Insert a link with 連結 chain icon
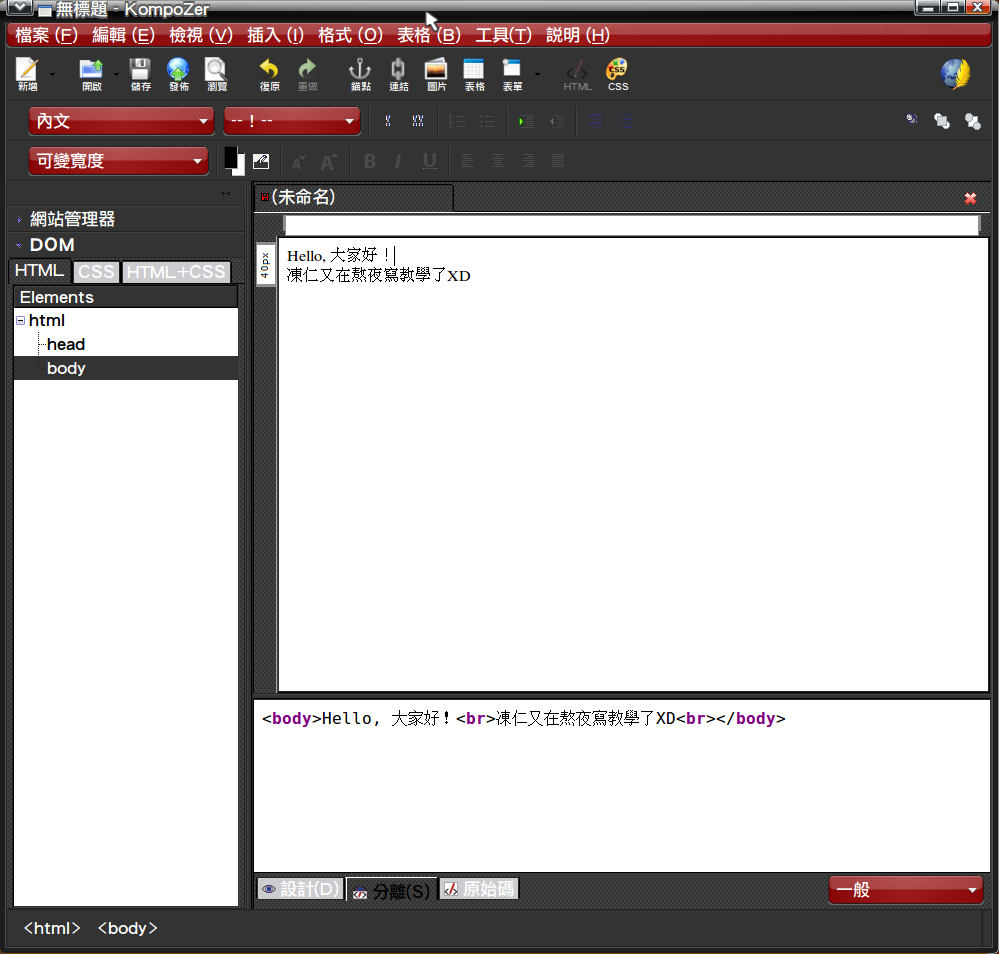The image size is (999, 954). coord(399,75)
